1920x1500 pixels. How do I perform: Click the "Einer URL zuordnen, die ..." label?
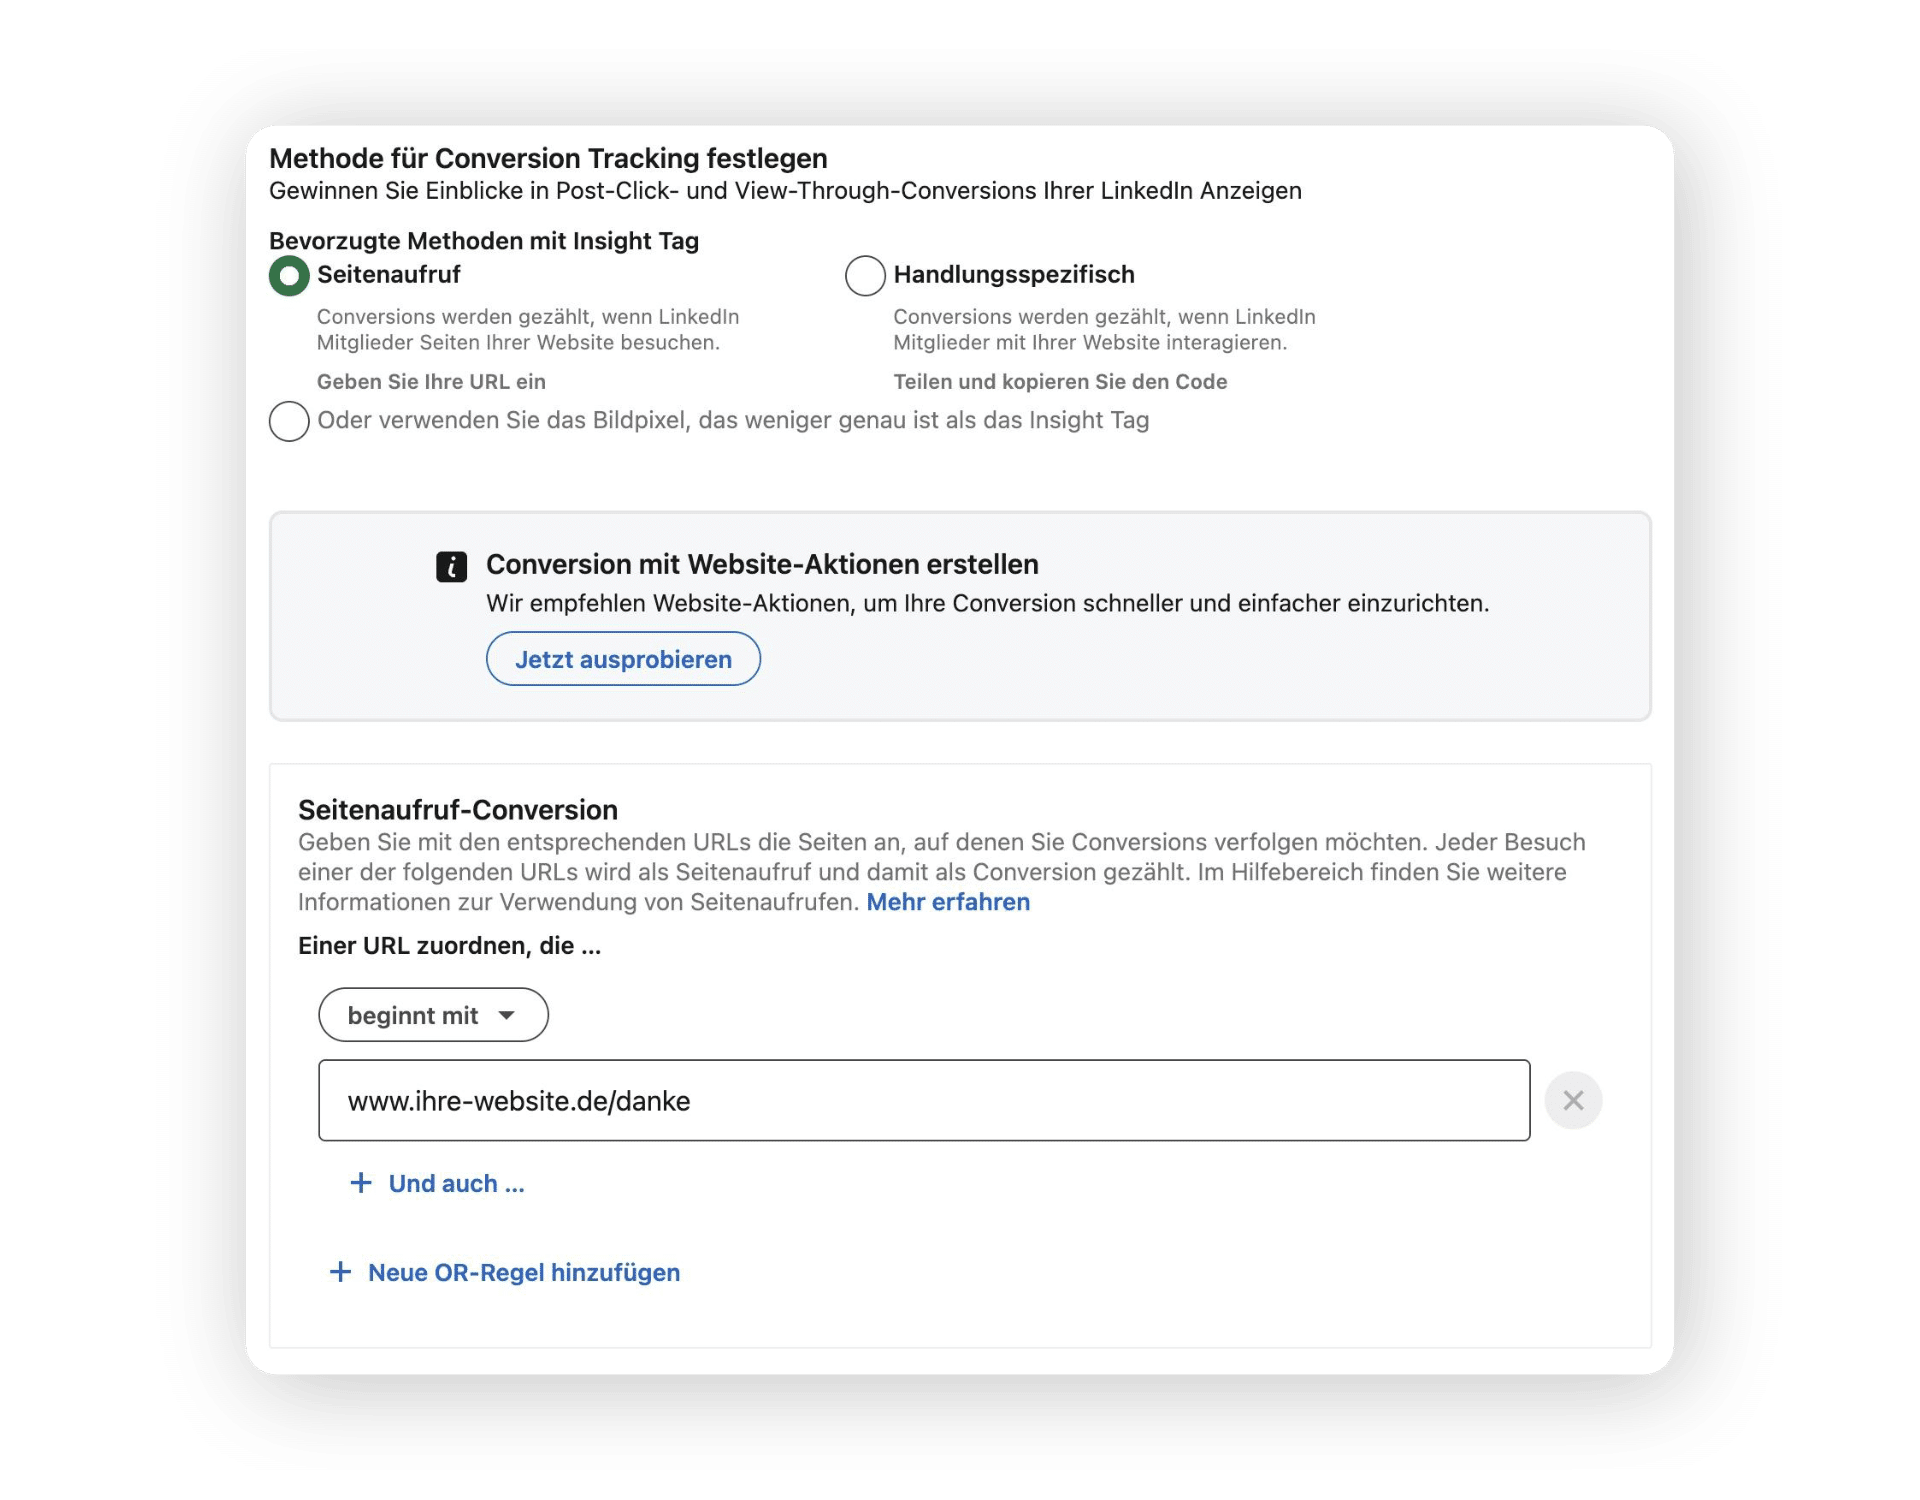449,946
